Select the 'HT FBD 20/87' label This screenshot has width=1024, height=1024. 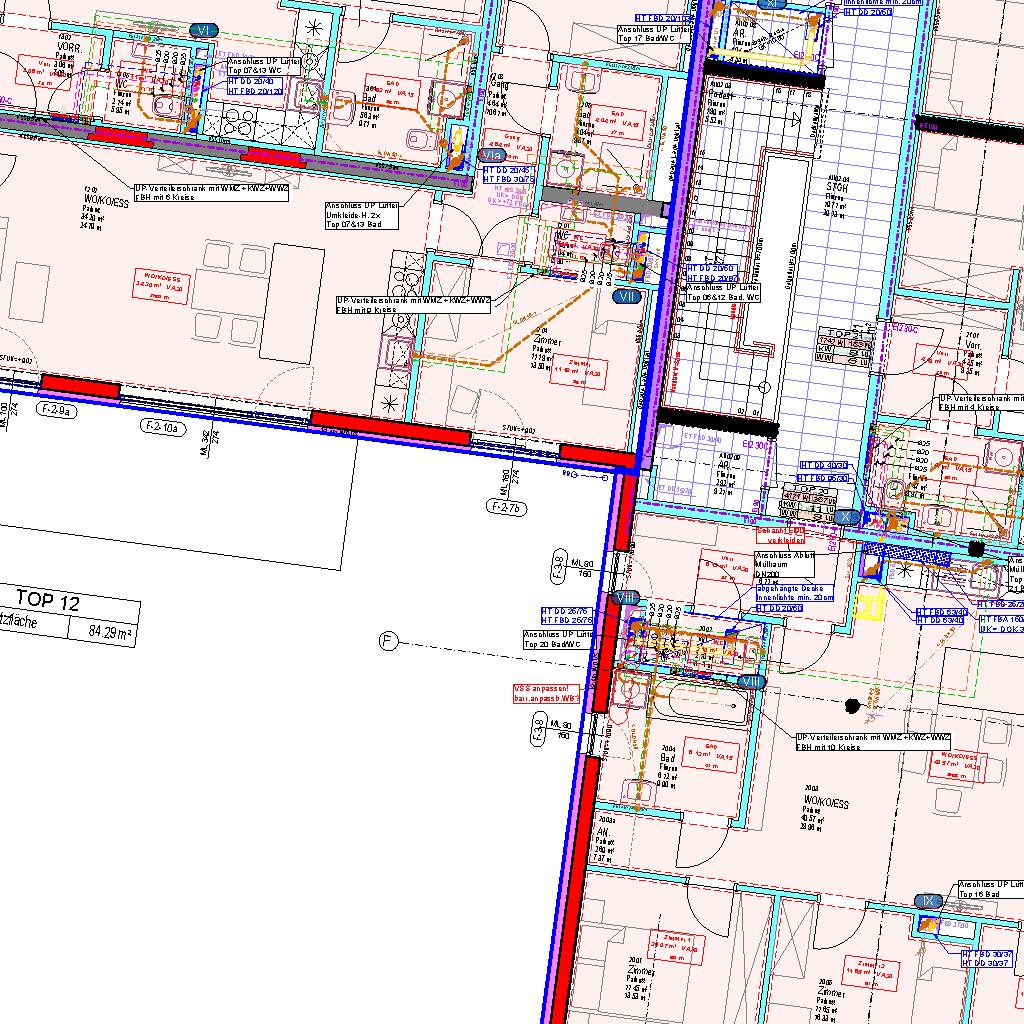pos(712,278)
